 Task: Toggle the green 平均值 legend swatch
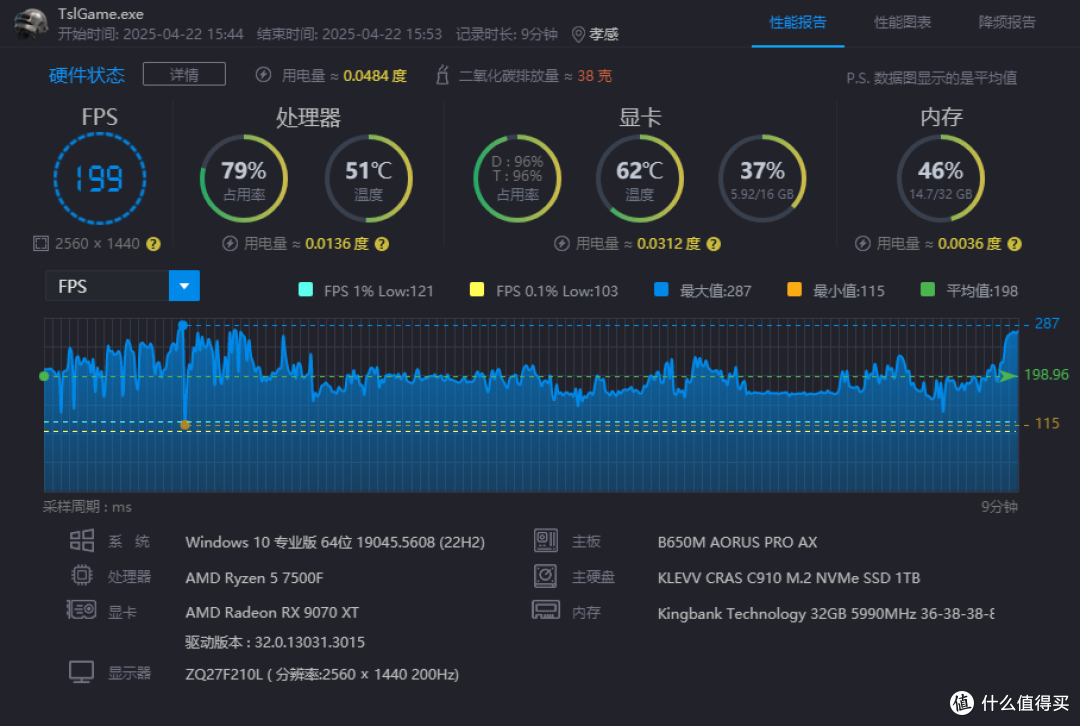[928, 290]
